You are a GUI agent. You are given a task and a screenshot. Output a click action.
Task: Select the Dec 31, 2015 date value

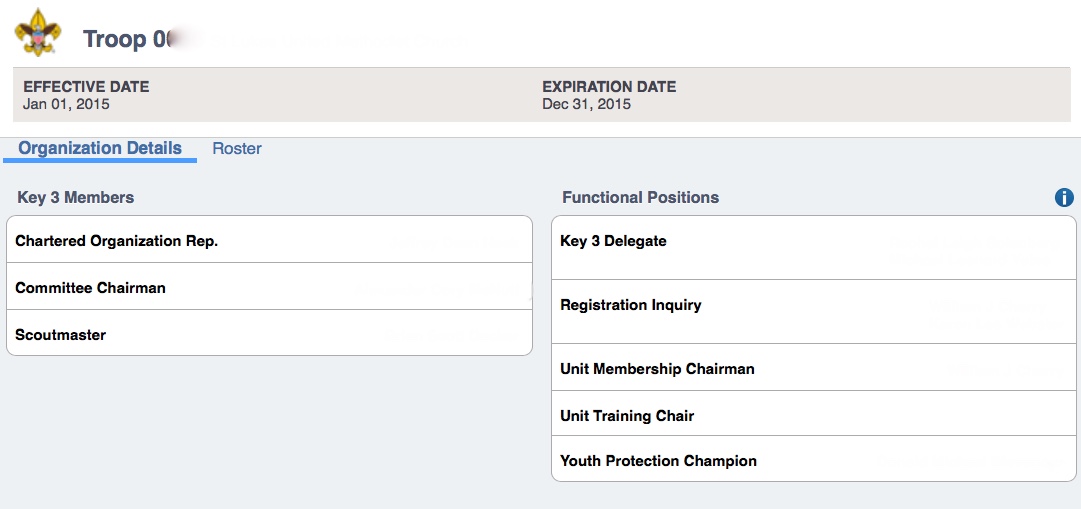[586, 104]
